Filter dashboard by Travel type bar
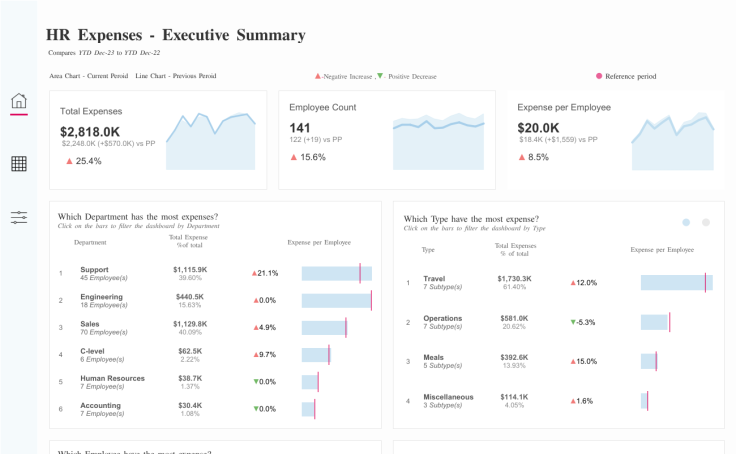The image size is (736, 454). [677, 283]
